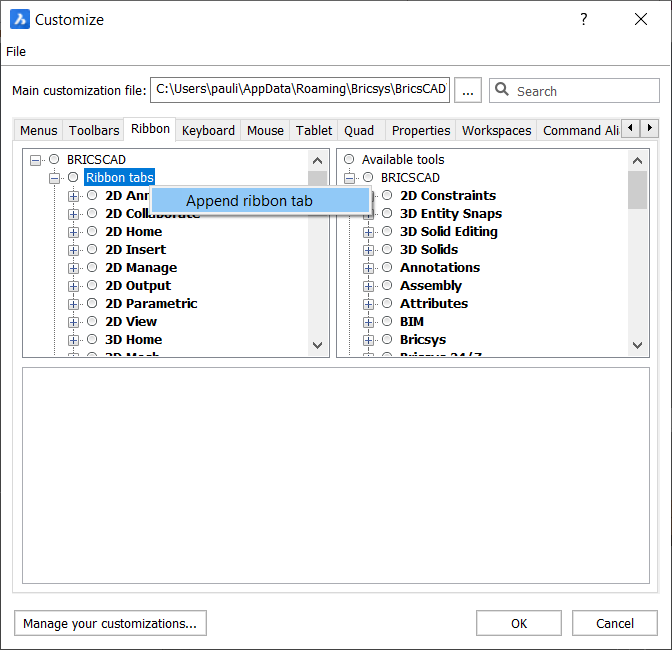Choose Append ribbon tab from context menu
672x650 pixels.
[x=260, y=201]
